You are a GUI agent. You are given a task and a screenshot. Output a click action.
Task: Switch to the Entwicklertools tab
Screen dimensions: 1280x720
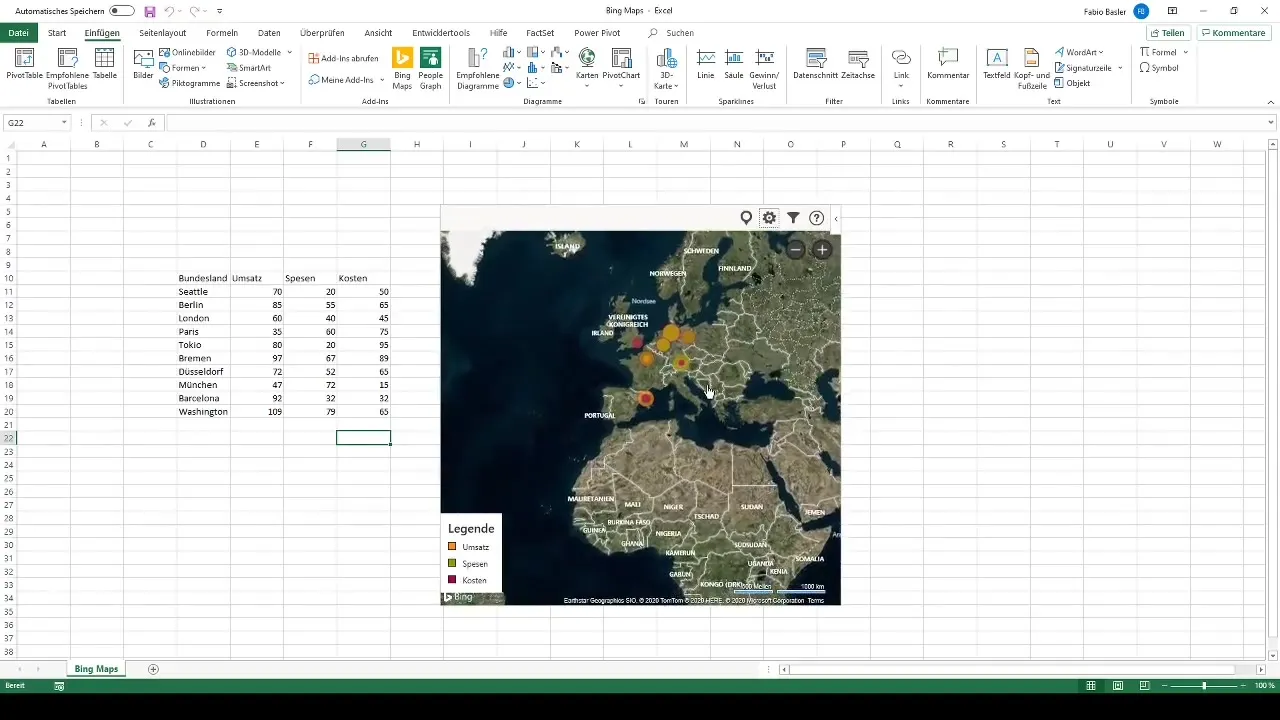[x=441, y=33]
